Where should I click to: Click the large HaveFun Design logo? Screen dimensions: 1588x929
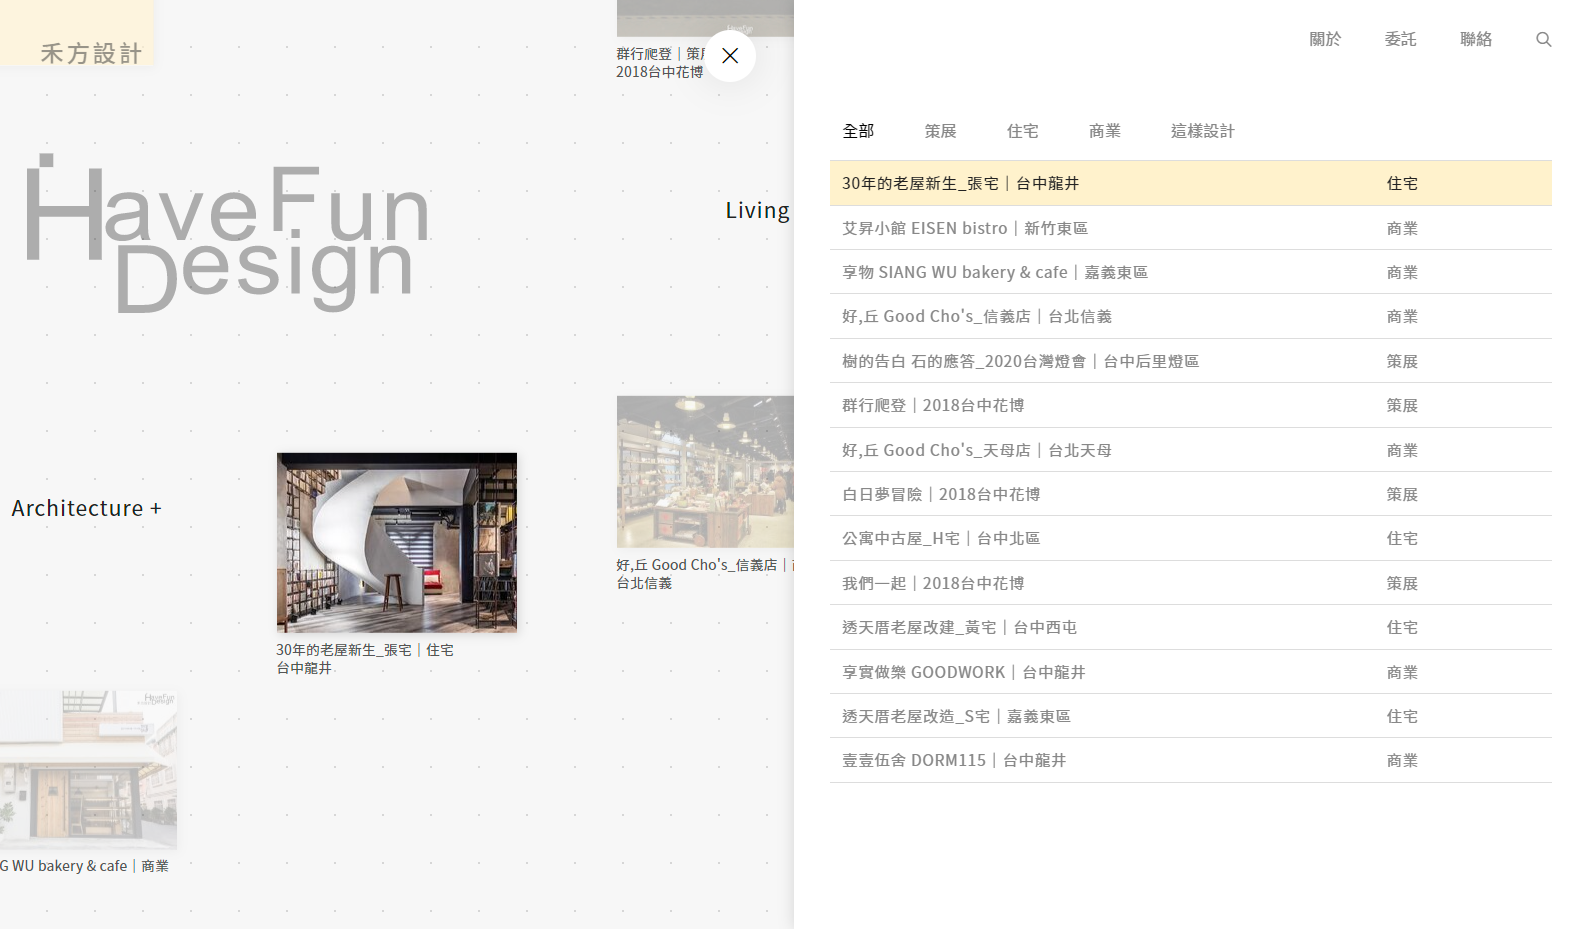(x=228, y=235)
